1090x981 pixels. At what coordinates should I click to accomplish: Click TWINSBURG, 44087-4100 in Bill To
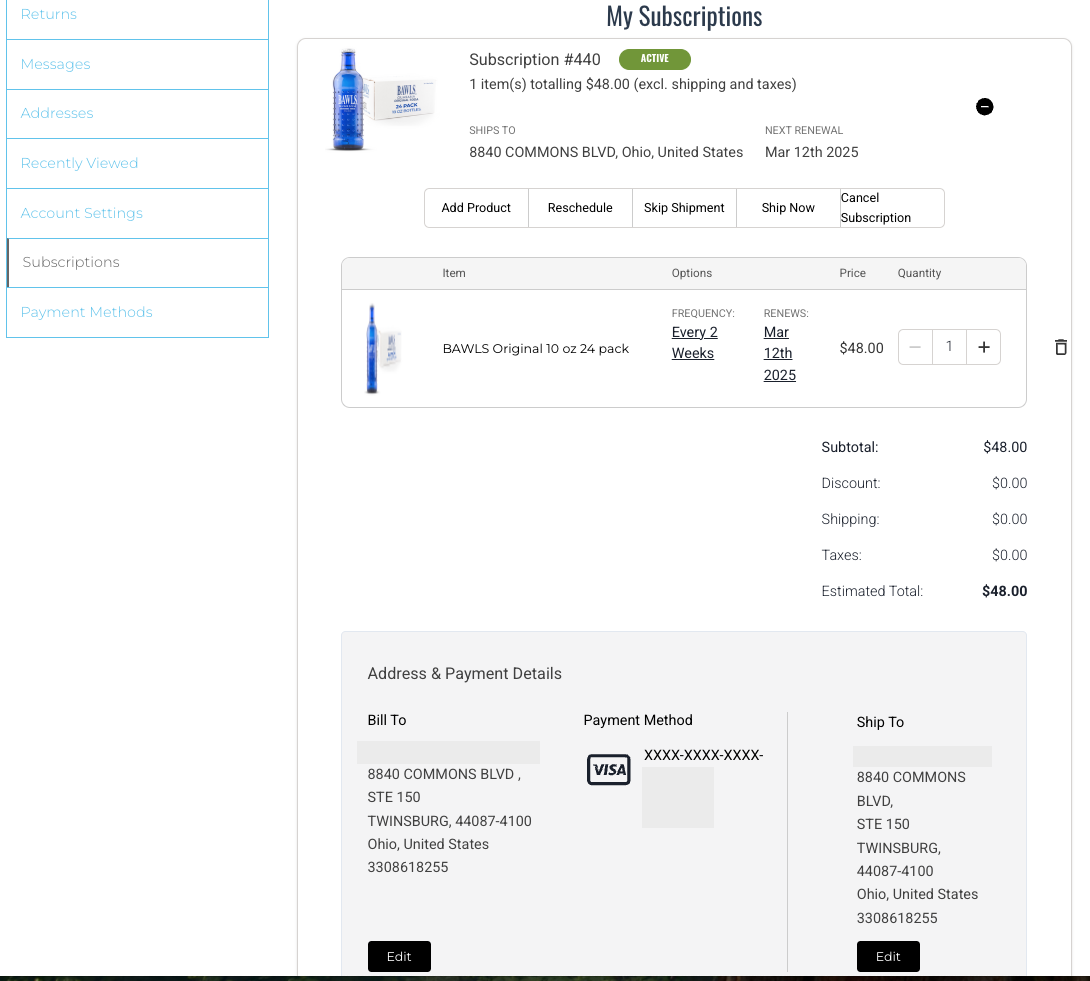coord(450,821)
